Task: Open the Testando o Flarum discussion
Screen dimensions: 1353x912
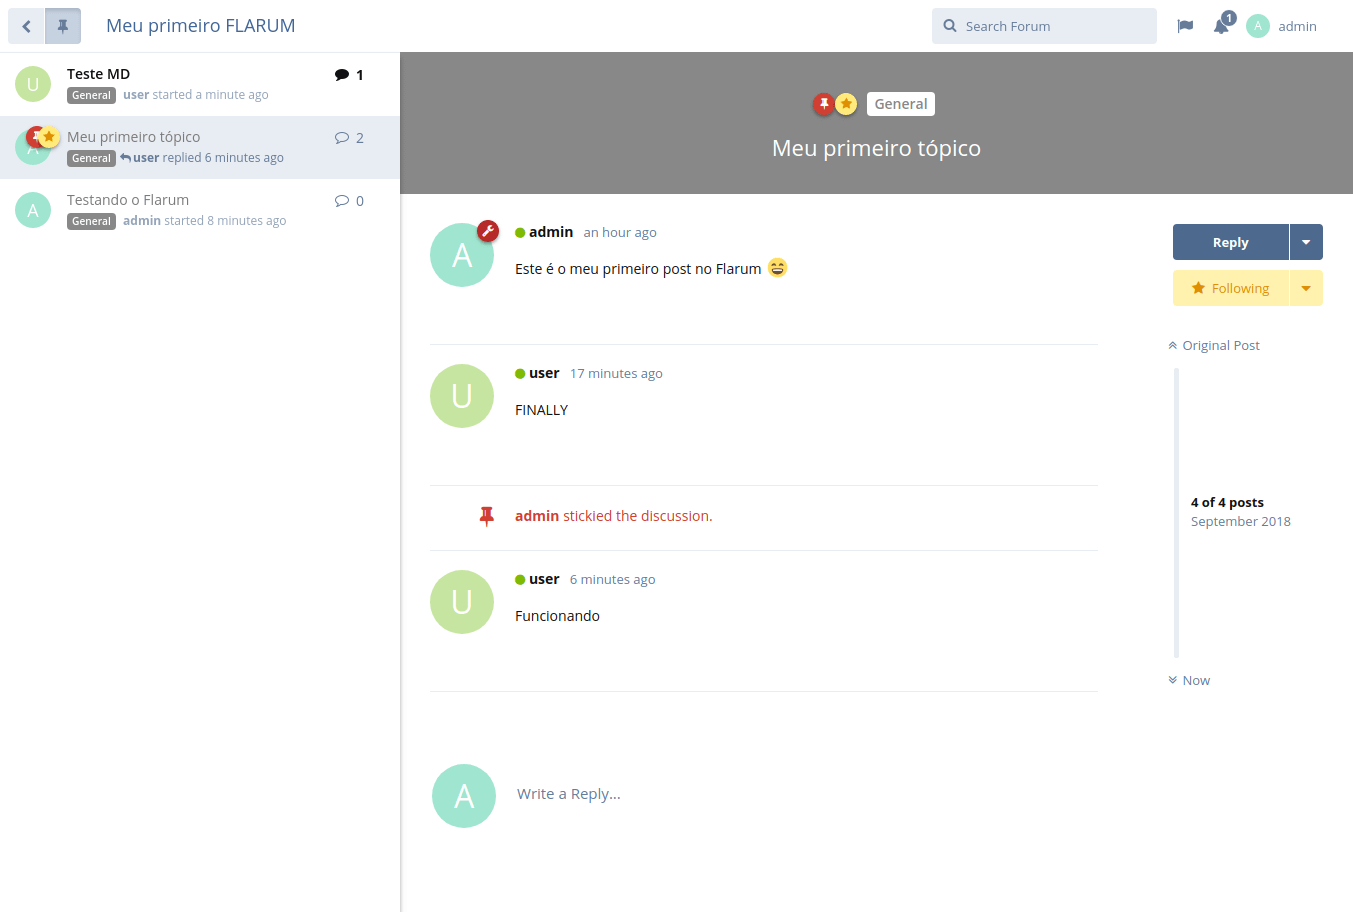Action: click(x=128, y=200)
